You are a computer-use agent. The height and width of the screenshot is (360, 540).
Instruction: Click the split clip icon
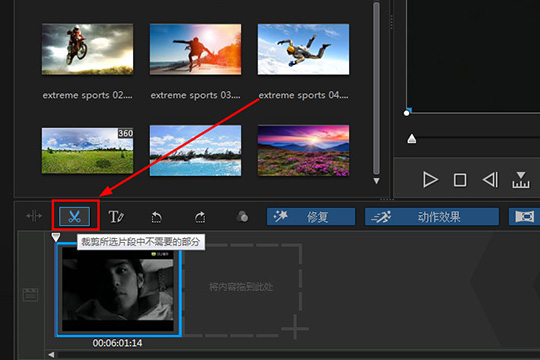34,216
